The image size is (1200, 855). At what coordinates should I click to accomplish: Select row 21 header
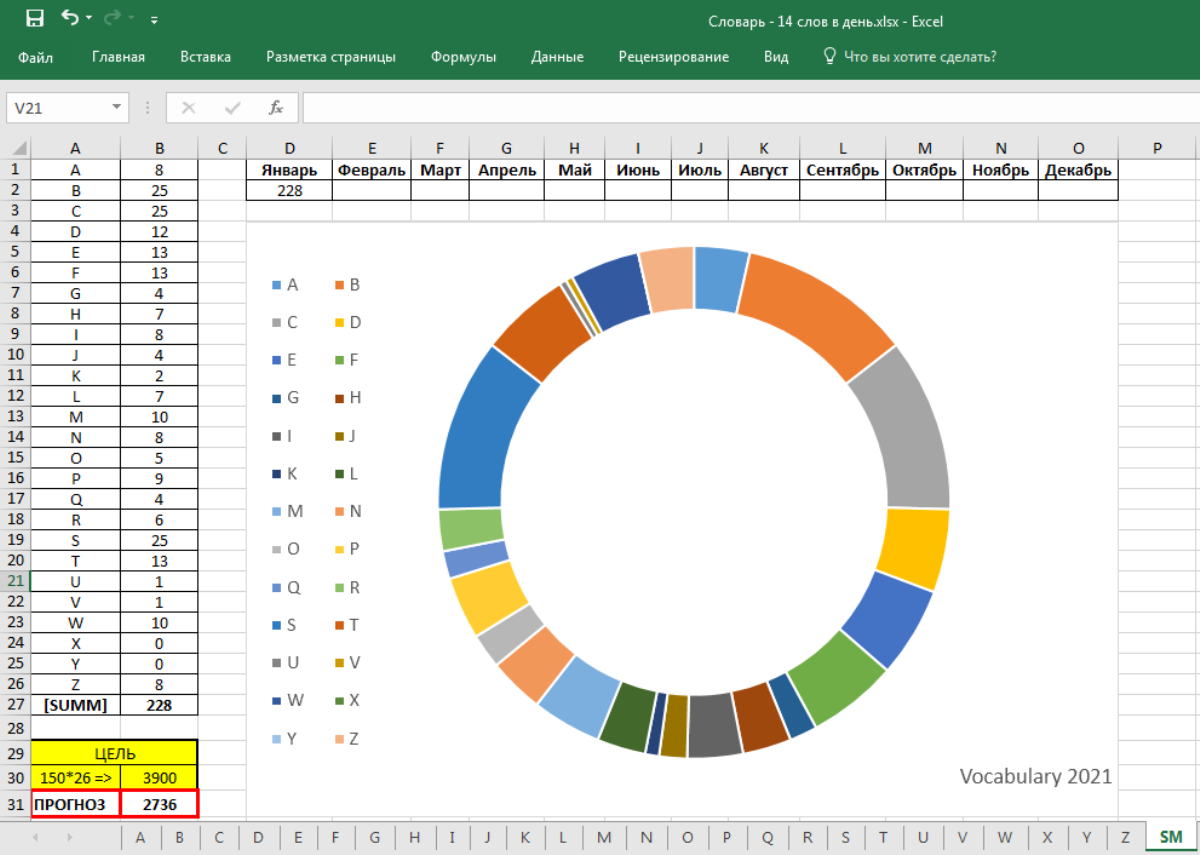pyautogui.click(x=15, y=581)
